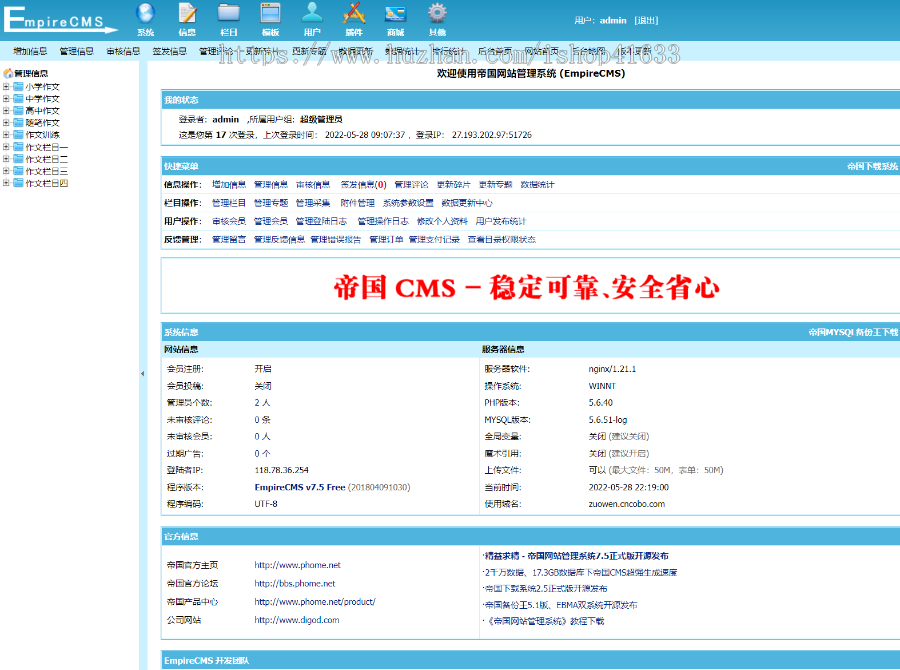Select 网站首页 in the top submenu bar
This screenshot has height=670, width=900.
541,51
